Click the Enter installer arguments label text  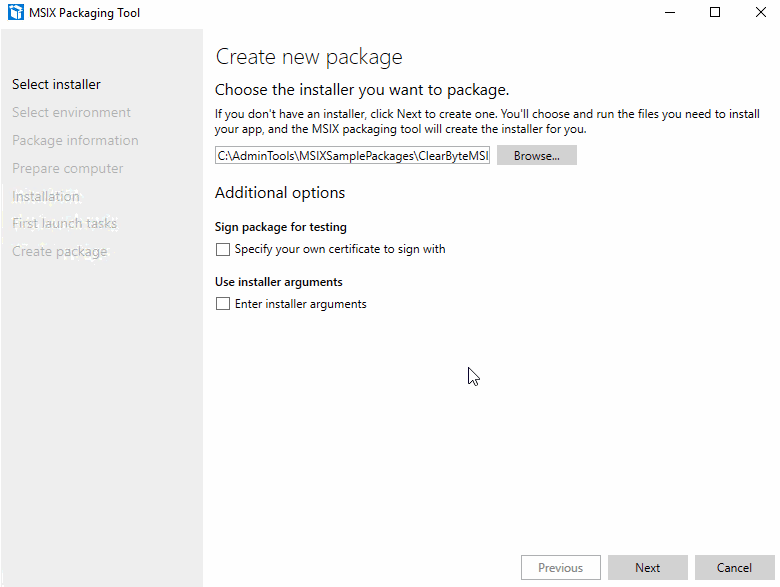click(300, 304)
